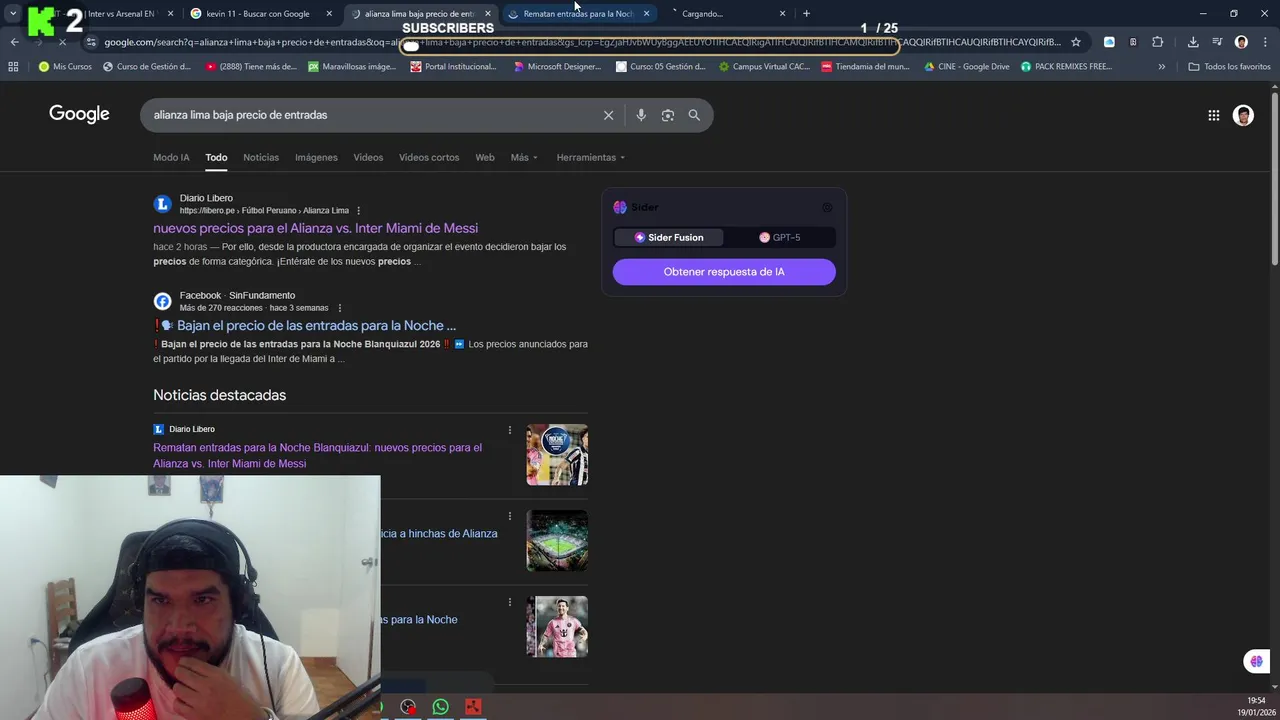Select the GPT-5 model option
Screen dimensions: 1280x720
tap(780, 237)
